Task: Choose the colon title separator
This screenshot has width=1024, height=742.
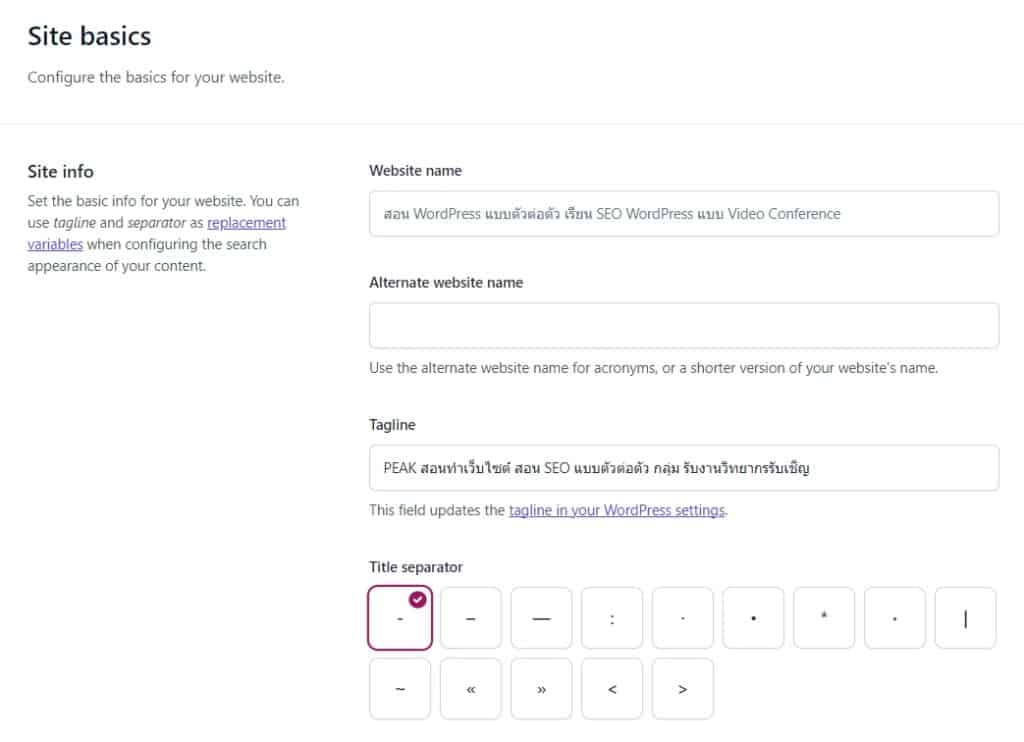Action: coord(612,618)
